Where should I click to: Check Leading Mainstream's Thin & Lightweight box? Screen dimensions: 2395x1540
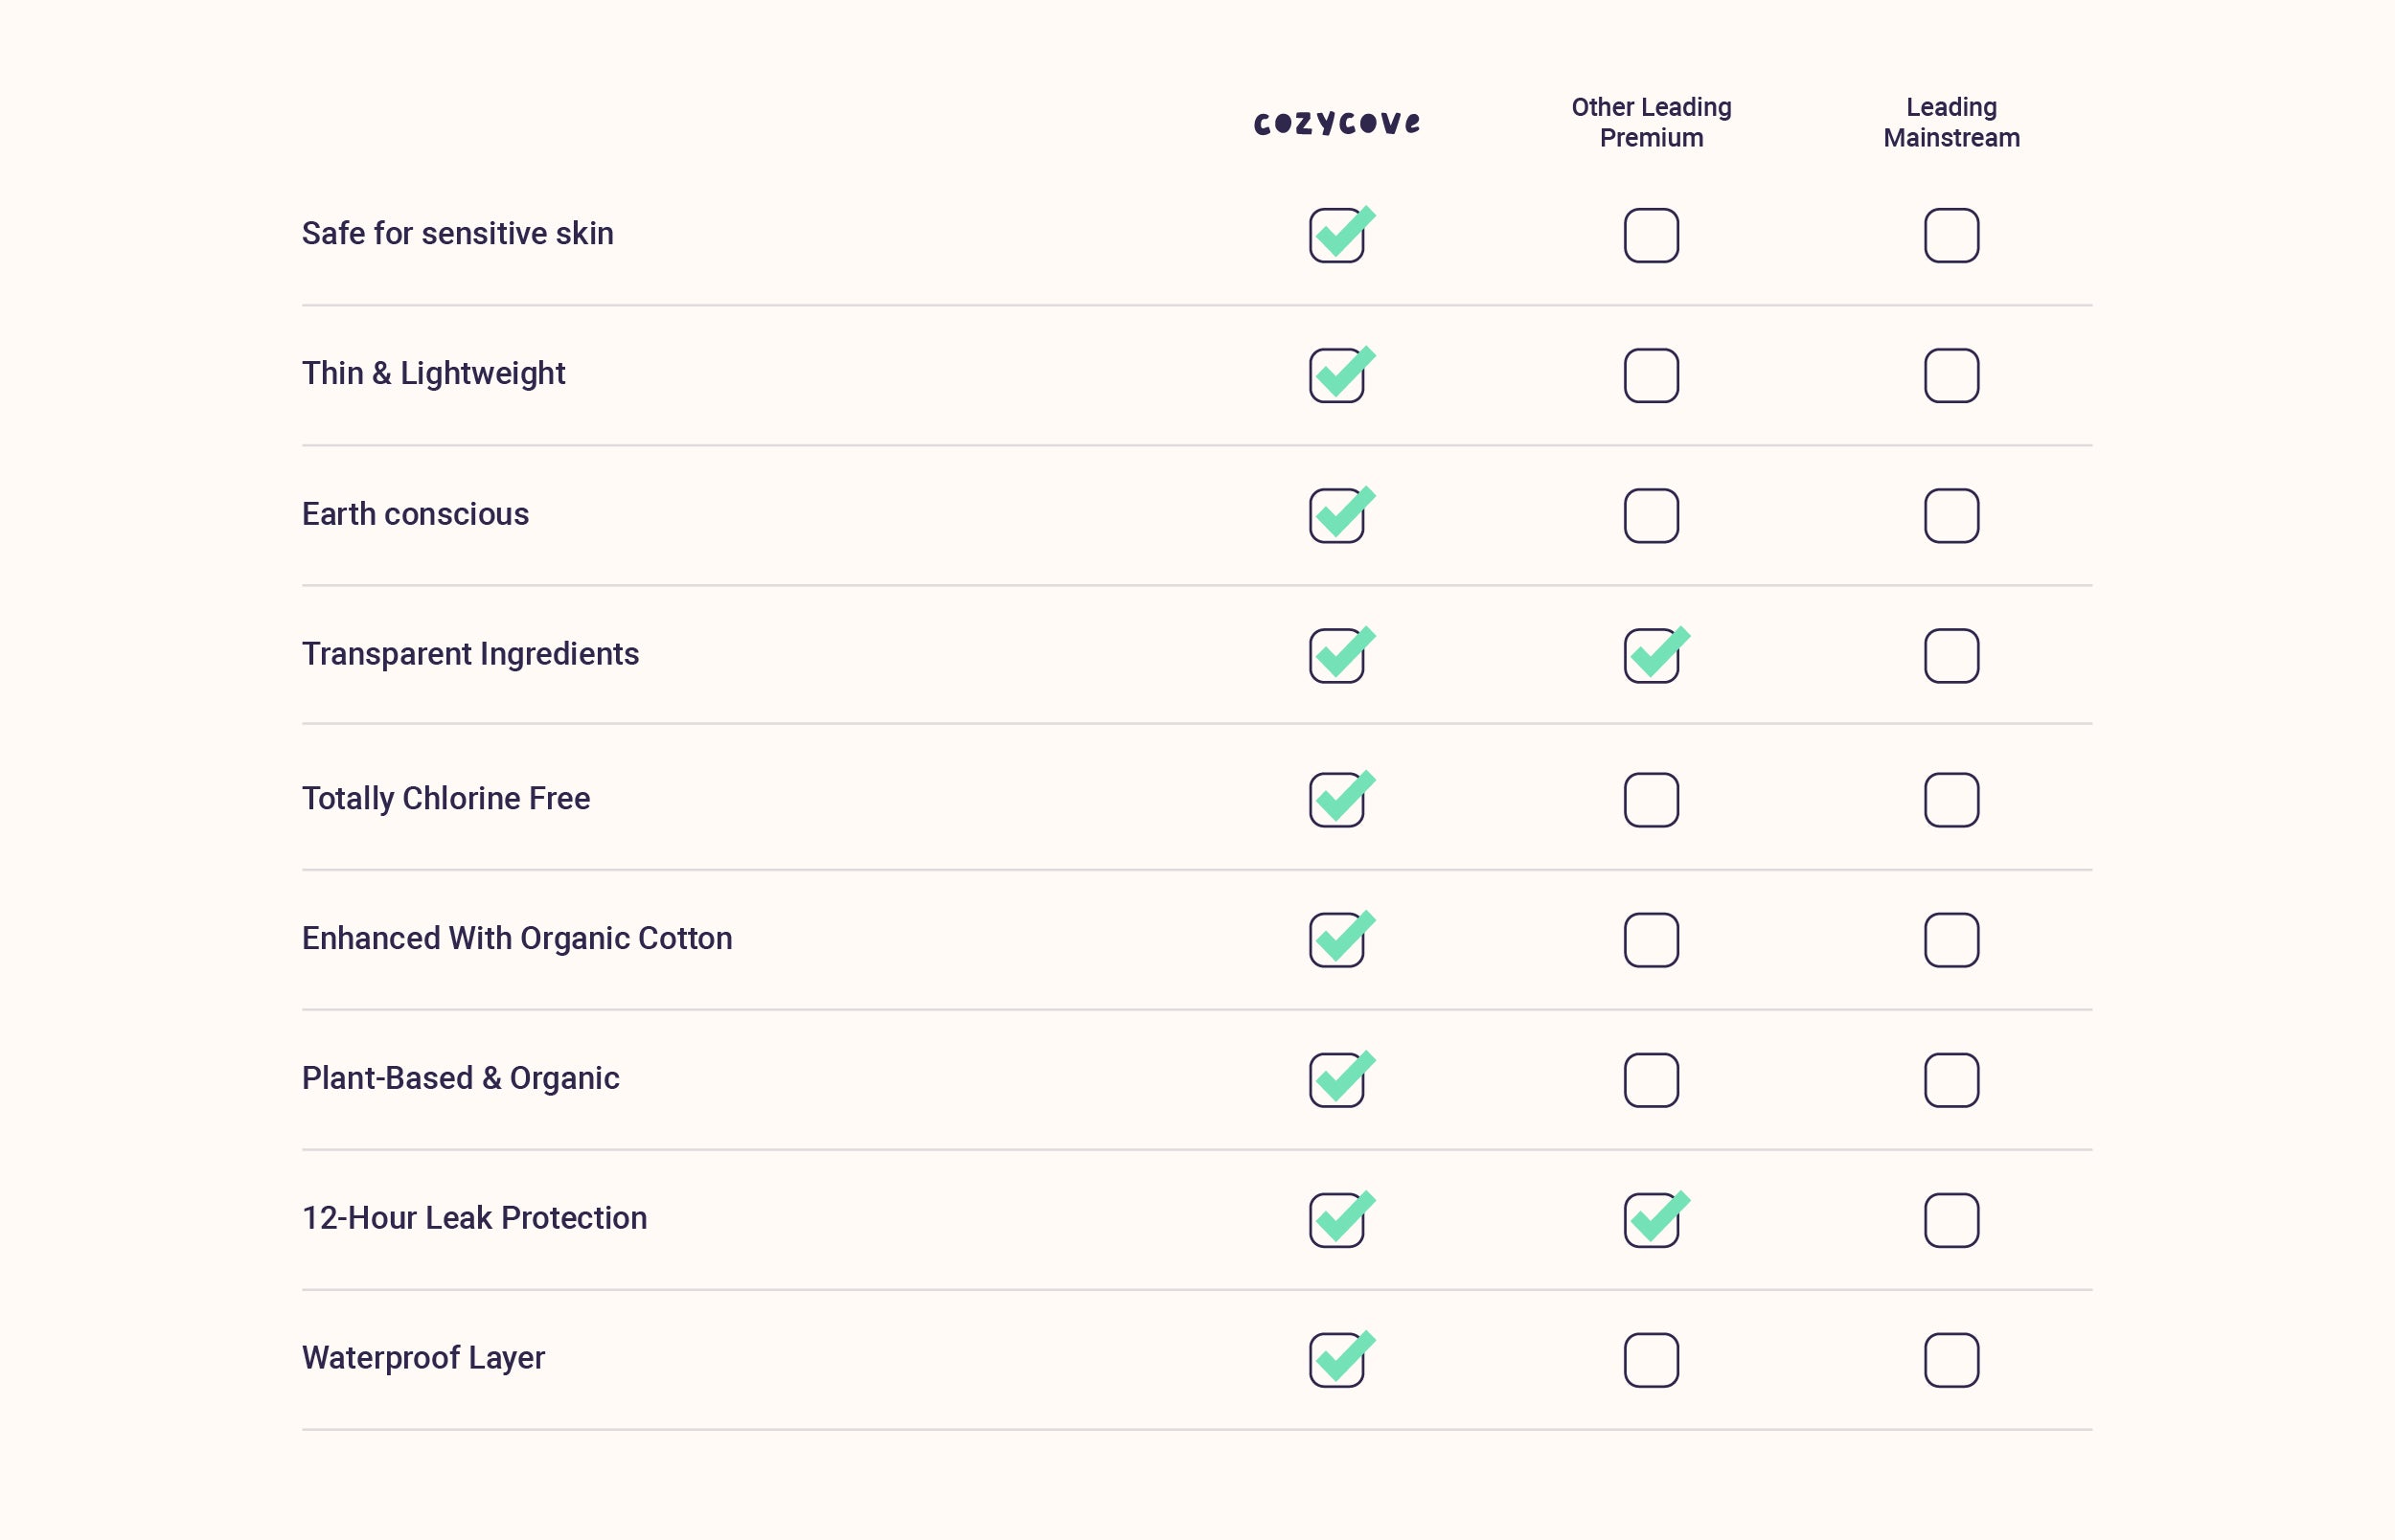[x=1950, y=376]
